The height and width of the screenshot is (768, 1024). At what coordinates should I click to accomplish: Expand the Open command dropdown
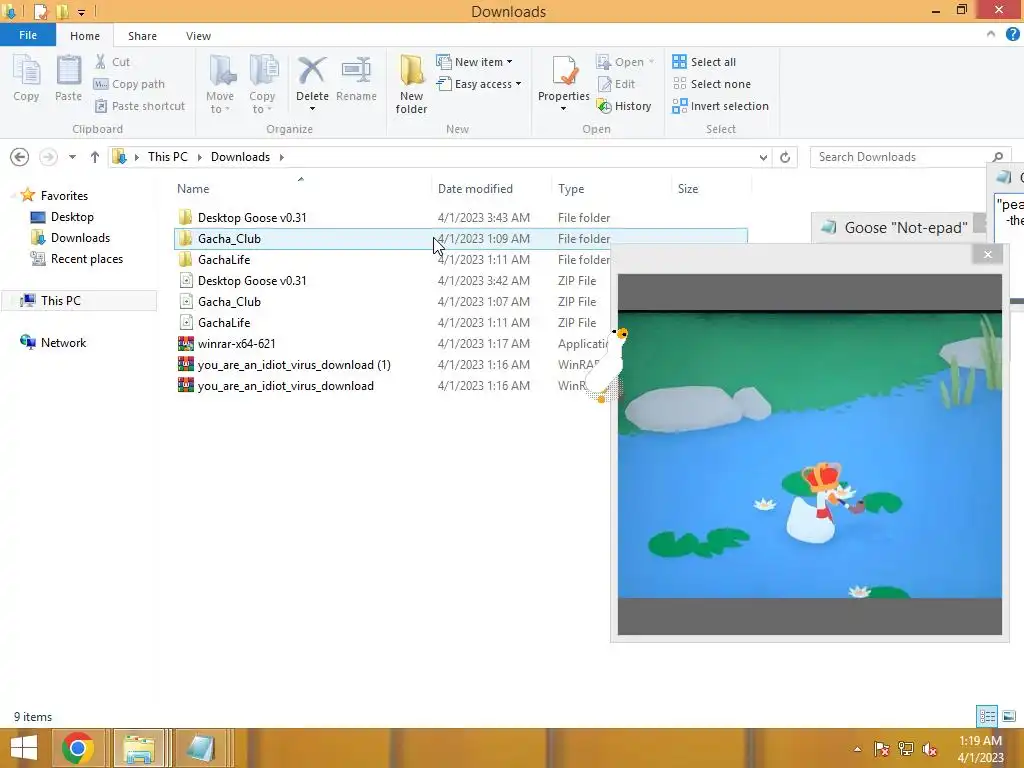(651, 62)
